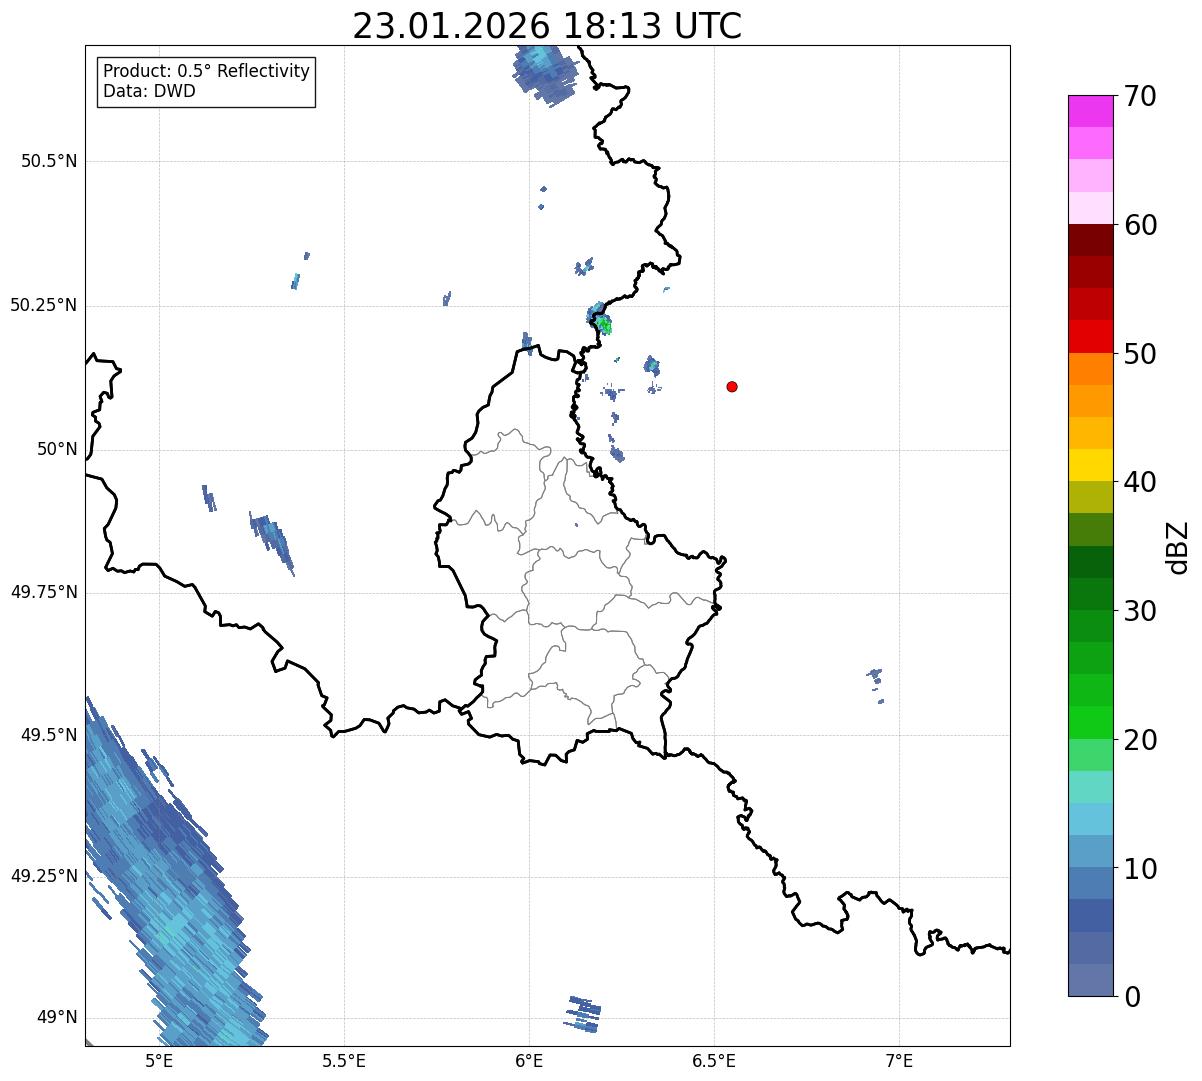The image size is (1202, 1081).
Task: Click the 50°N latitude label
Action: coord(57,449)
